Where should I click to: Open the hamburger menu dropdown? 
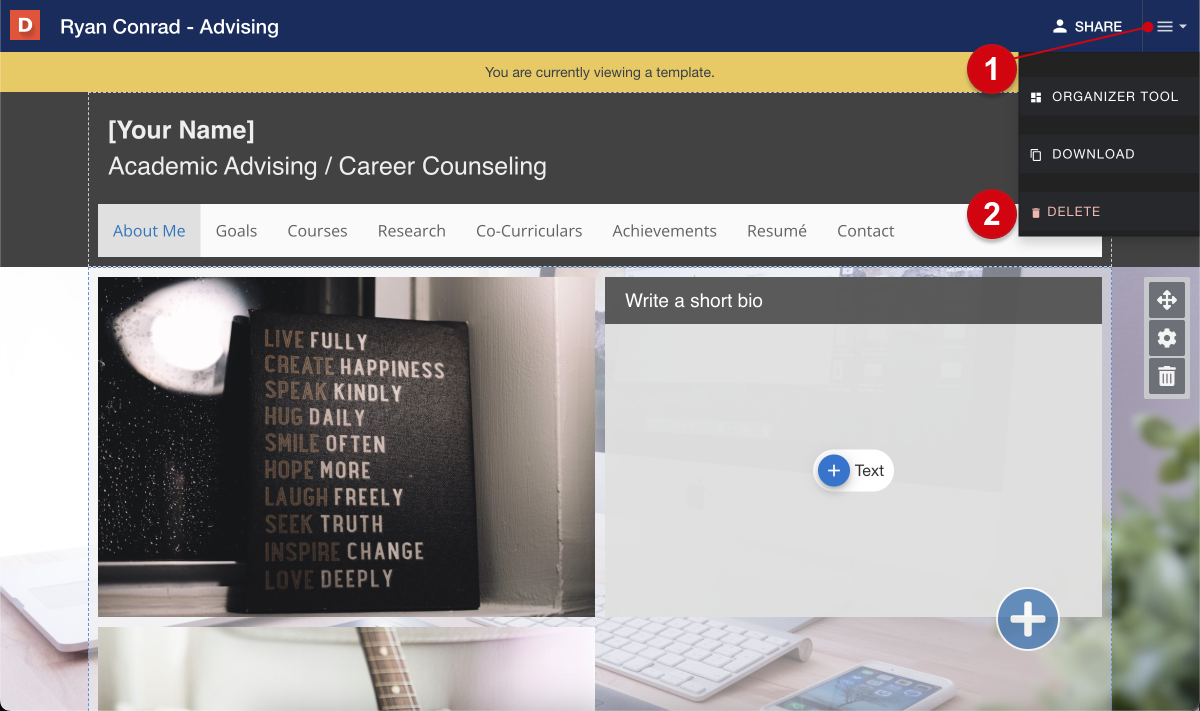tap(1170, 27)
